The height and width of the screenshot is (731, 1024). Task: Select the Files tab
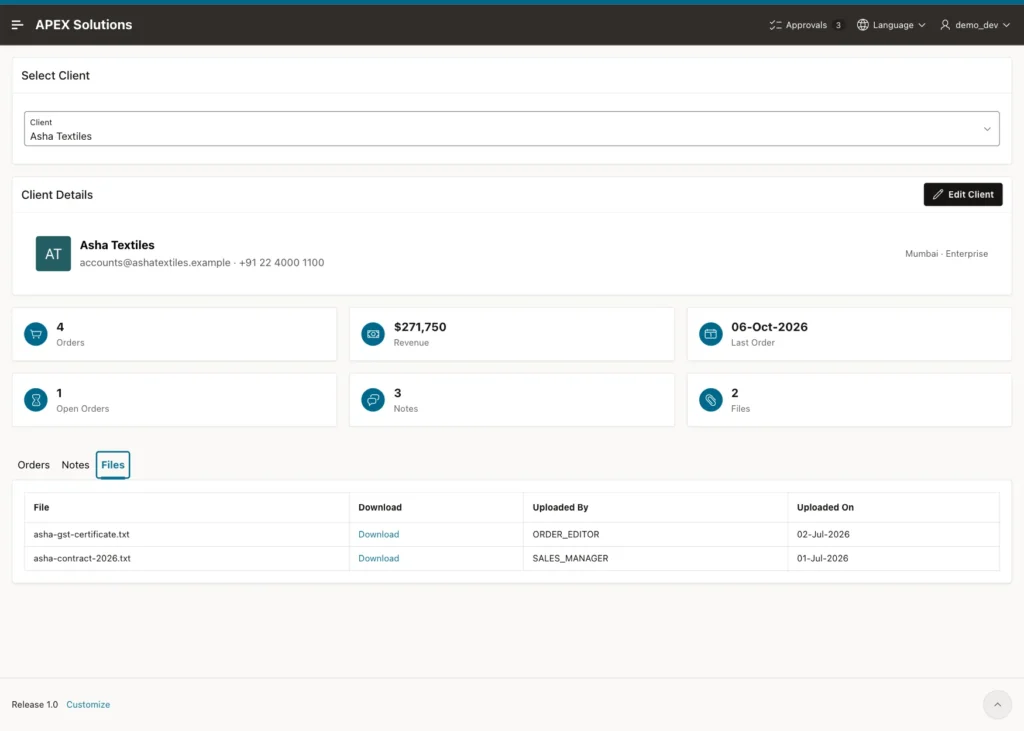point(113,465)
